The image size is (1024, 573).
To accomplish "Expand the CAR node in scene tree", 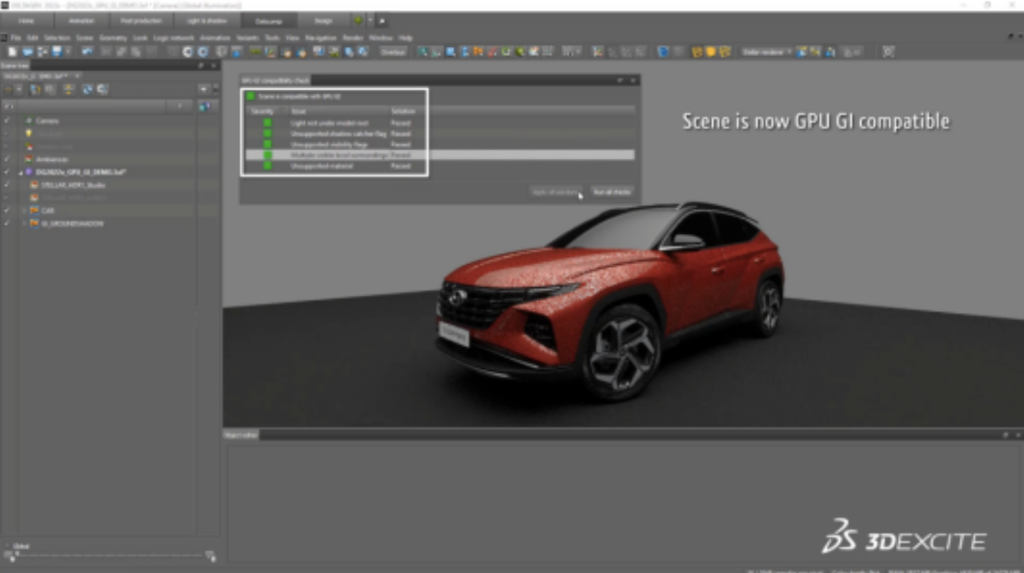I will click(x=24, y=211).
